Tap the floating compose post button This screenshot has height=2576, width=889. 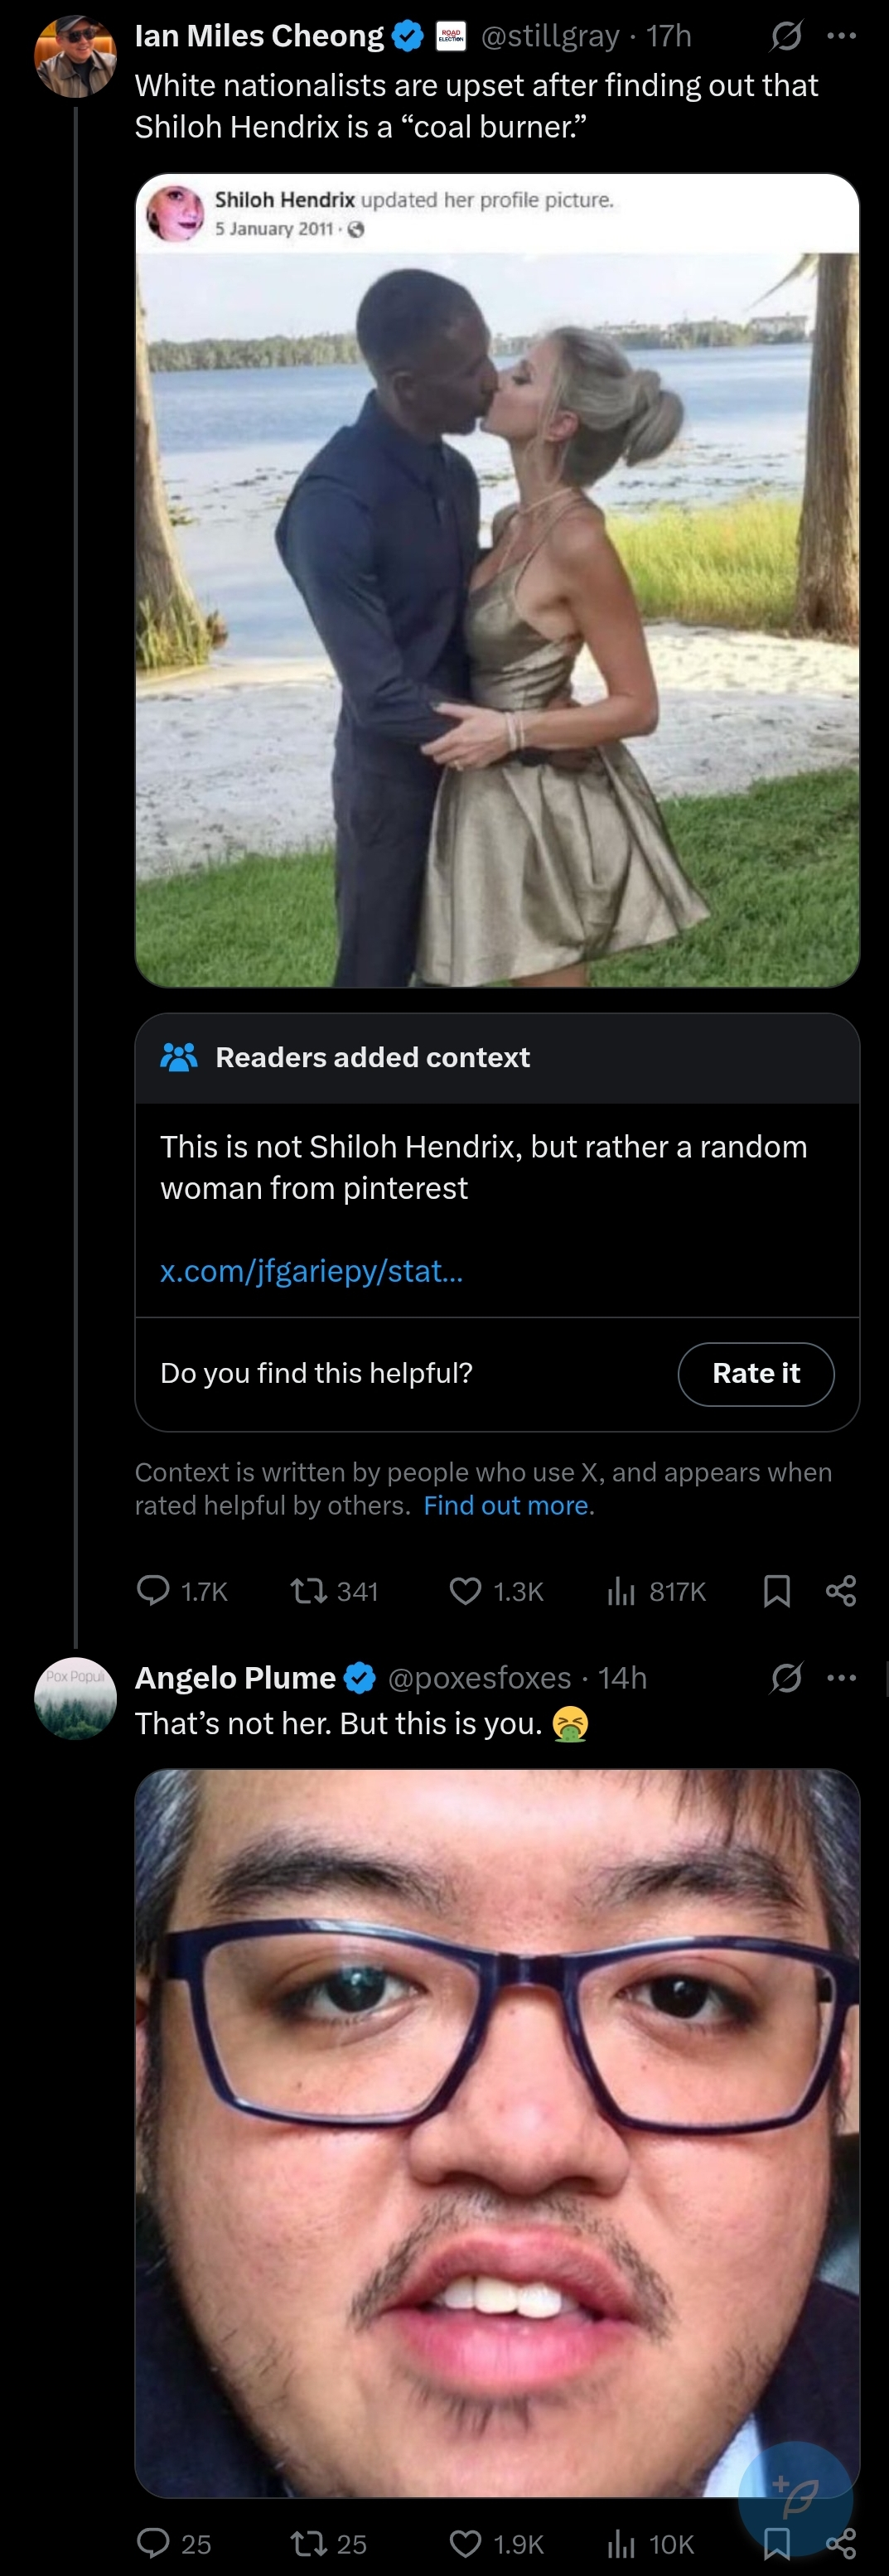pyautogui.click(x=796, y=2497)
